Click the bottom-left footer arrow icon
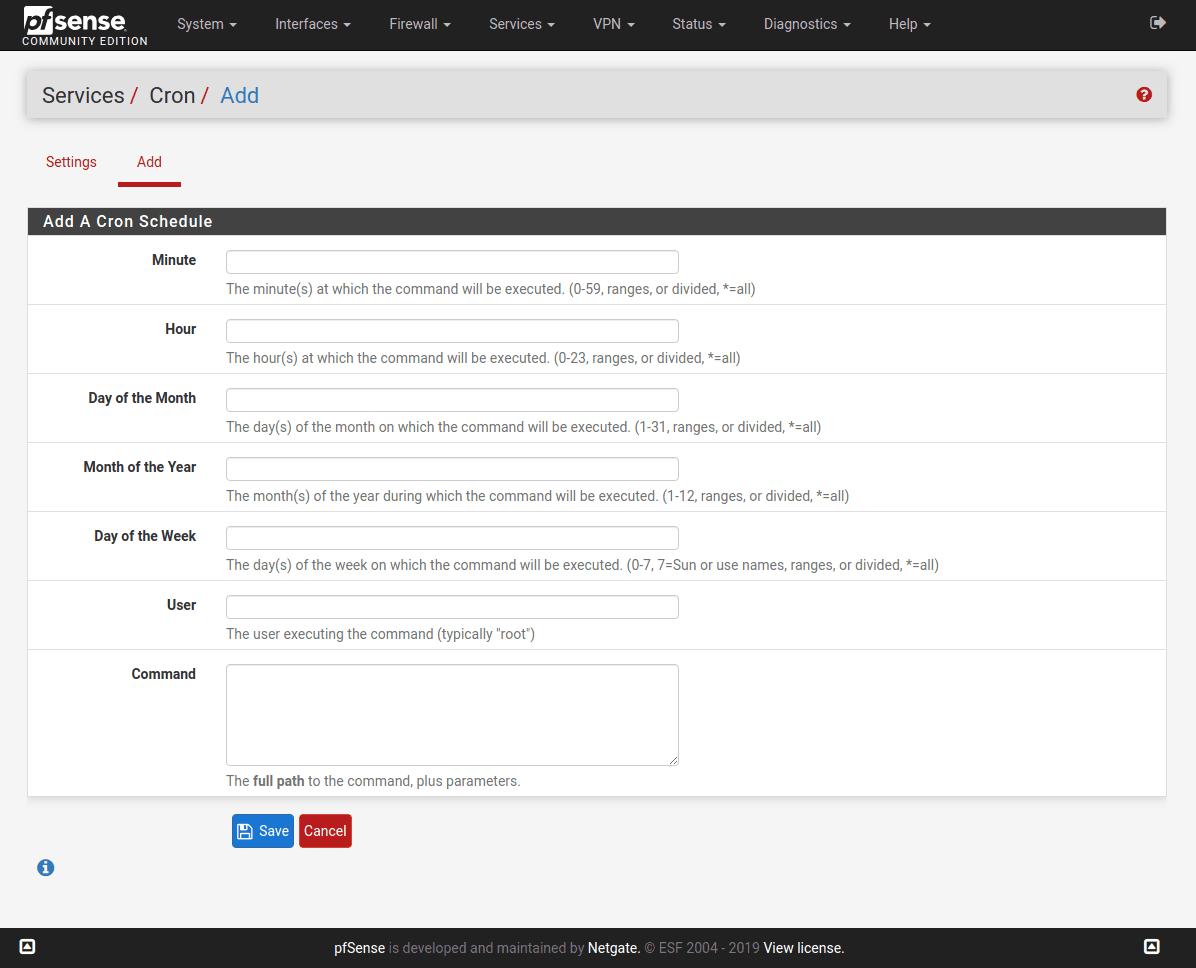This screenshot has width=1196, height=968. point(28,947)
